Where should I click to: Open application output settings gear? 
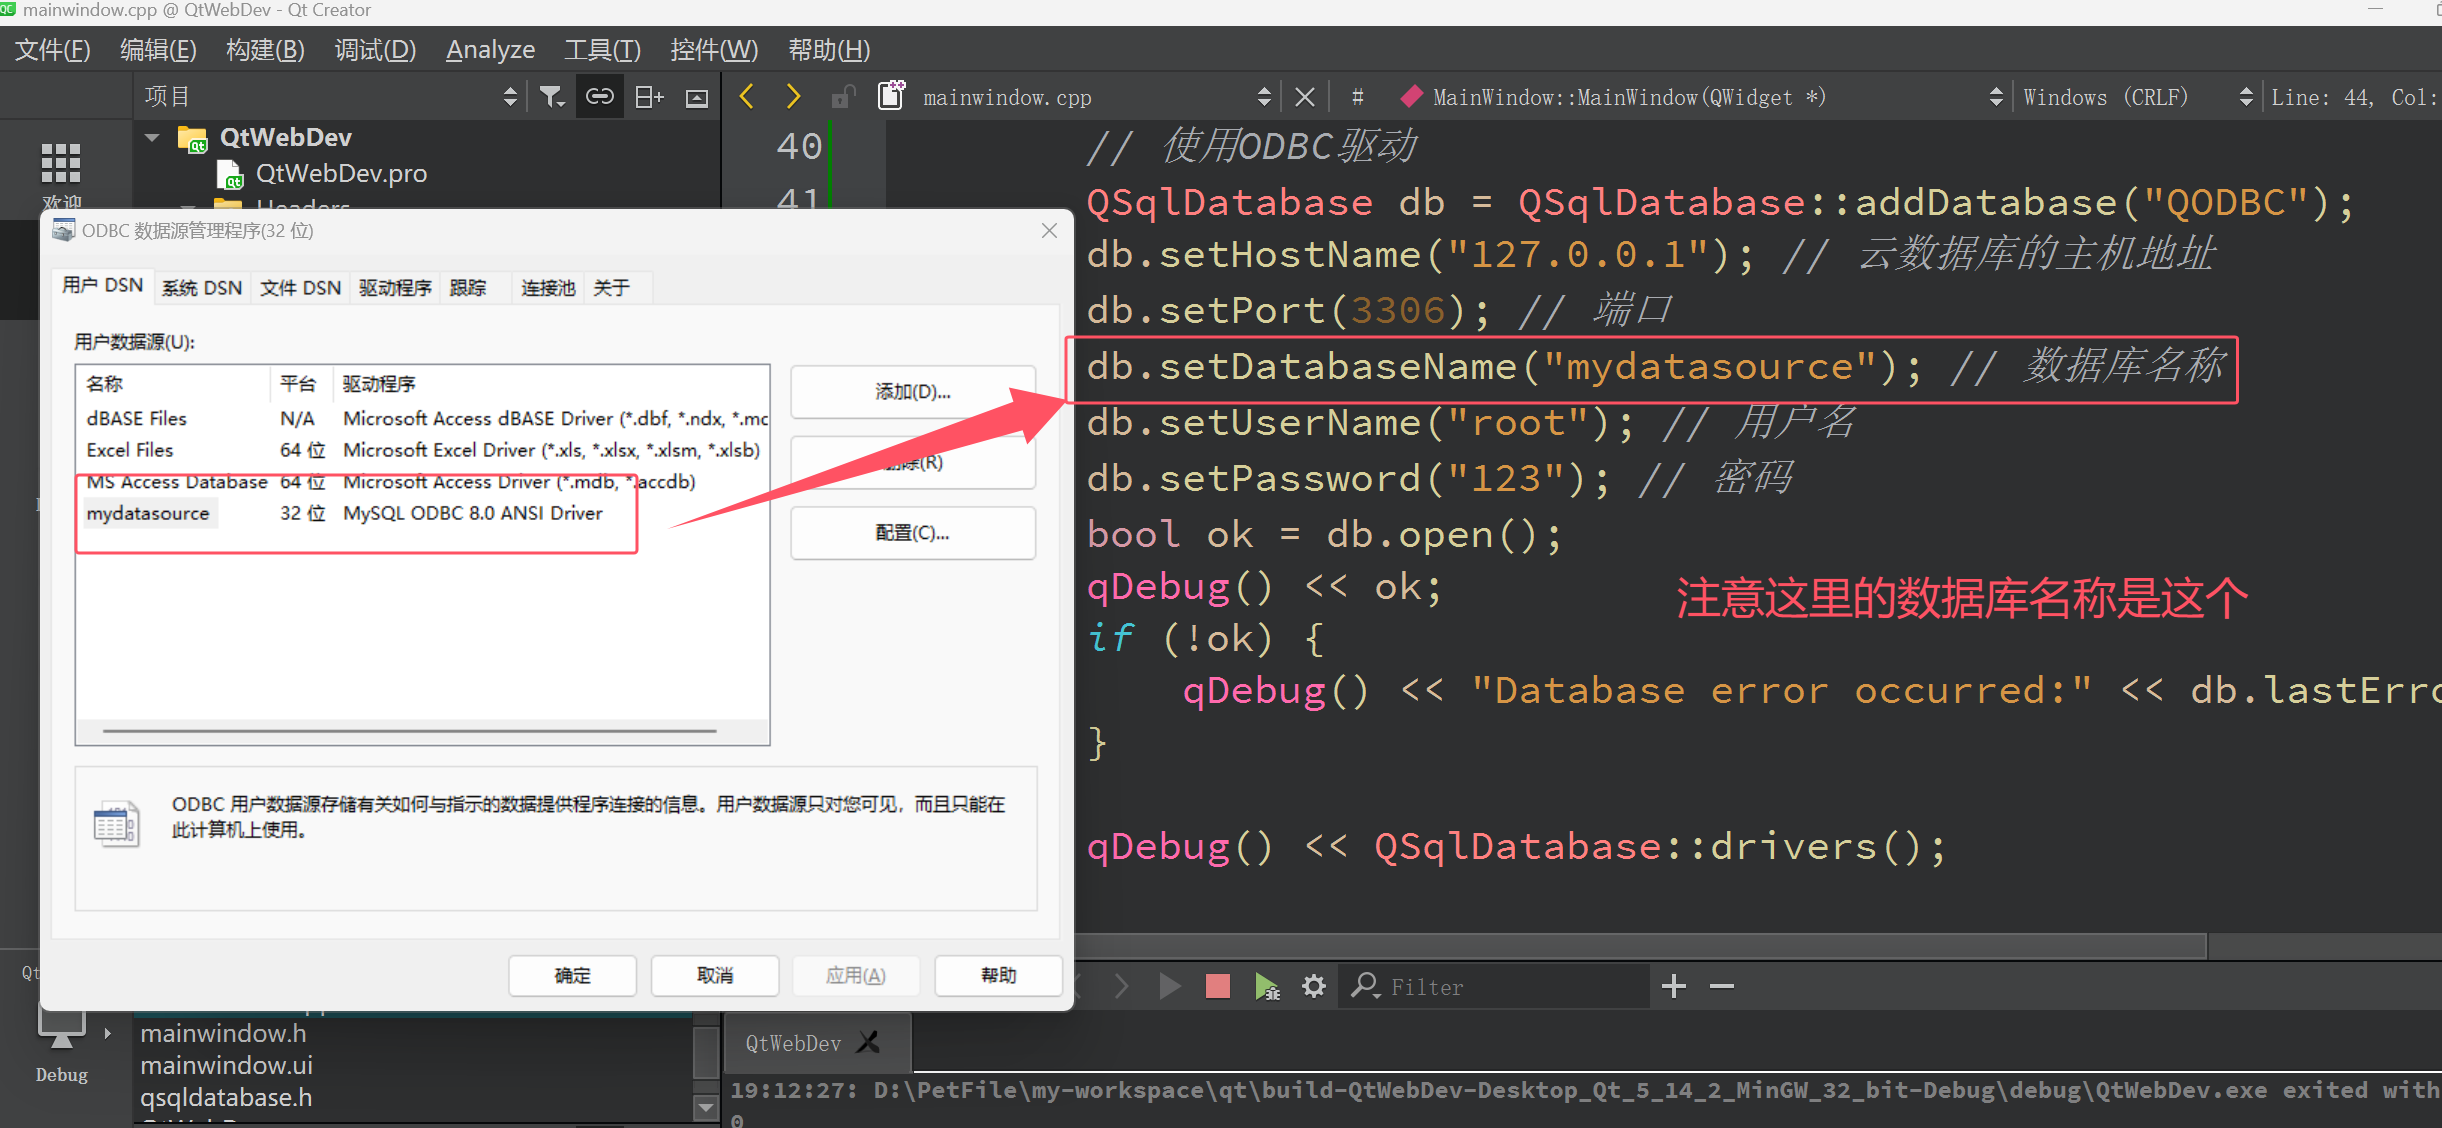[x=1314, y=986]
